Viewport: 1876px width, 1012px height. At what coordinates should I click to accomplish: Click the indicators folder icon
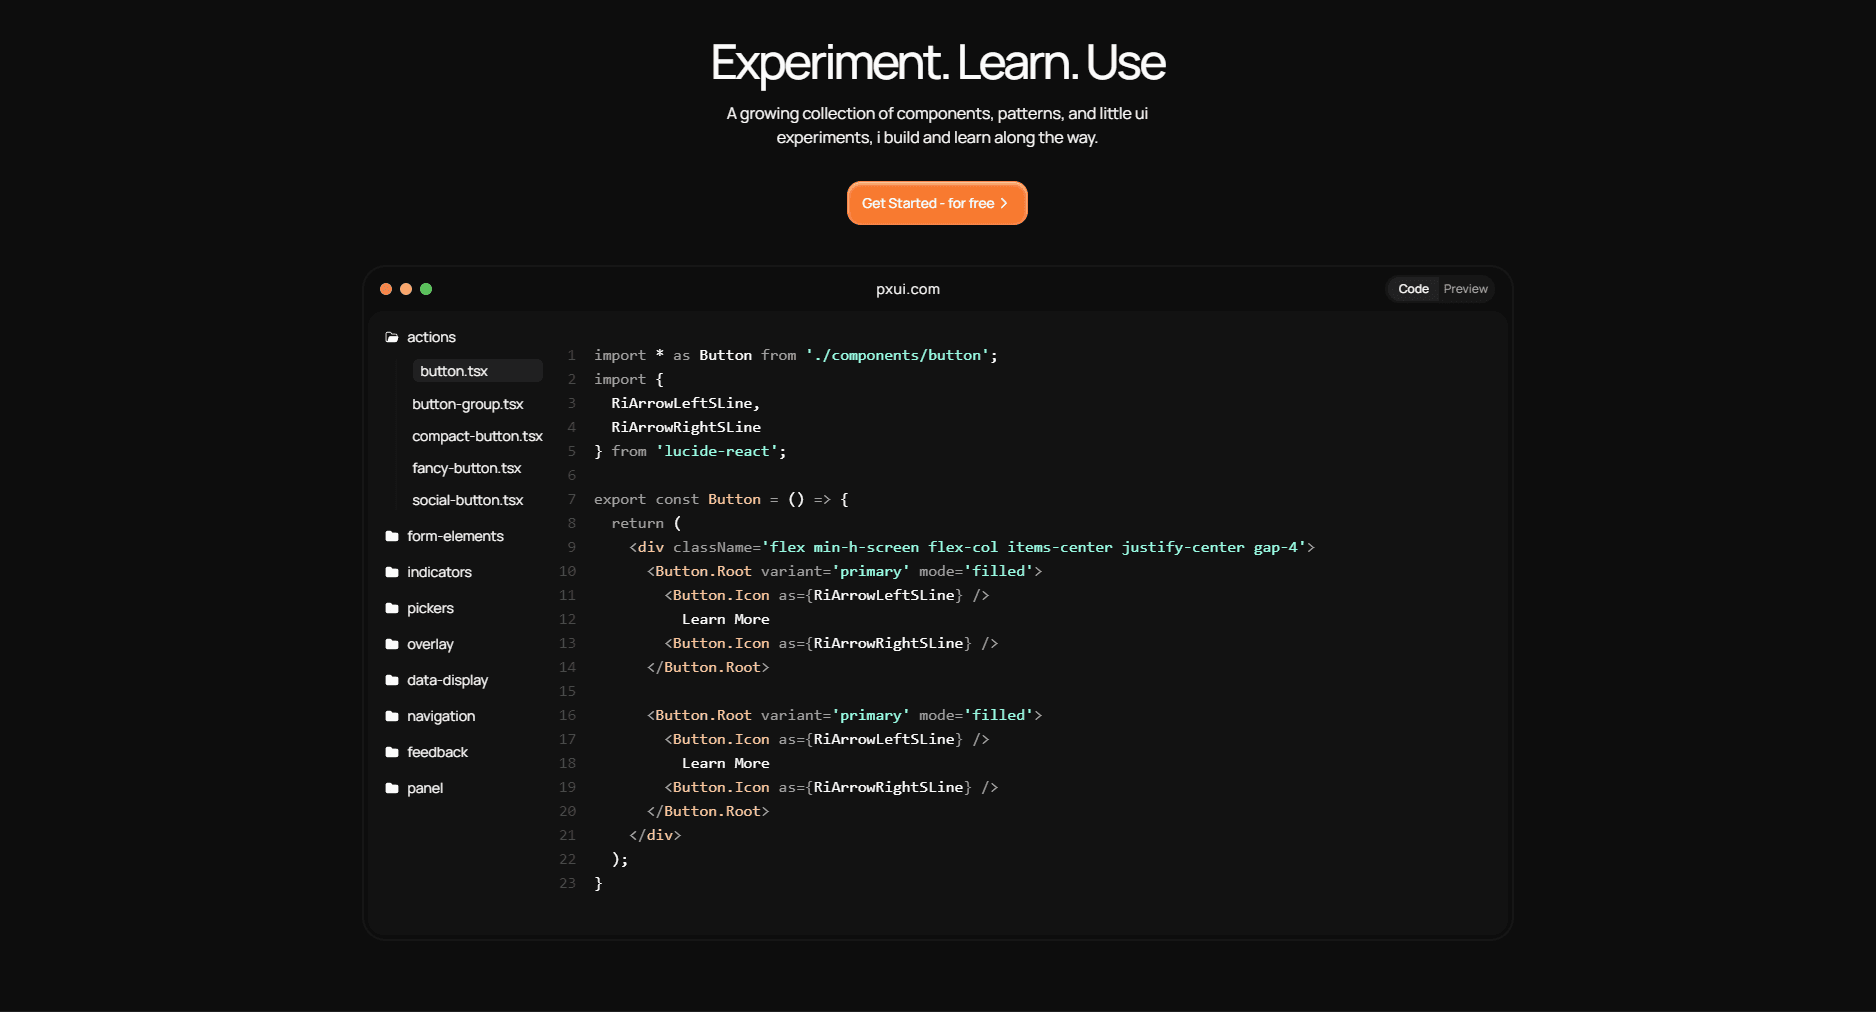pyautogui.click(x=392, y=573)
